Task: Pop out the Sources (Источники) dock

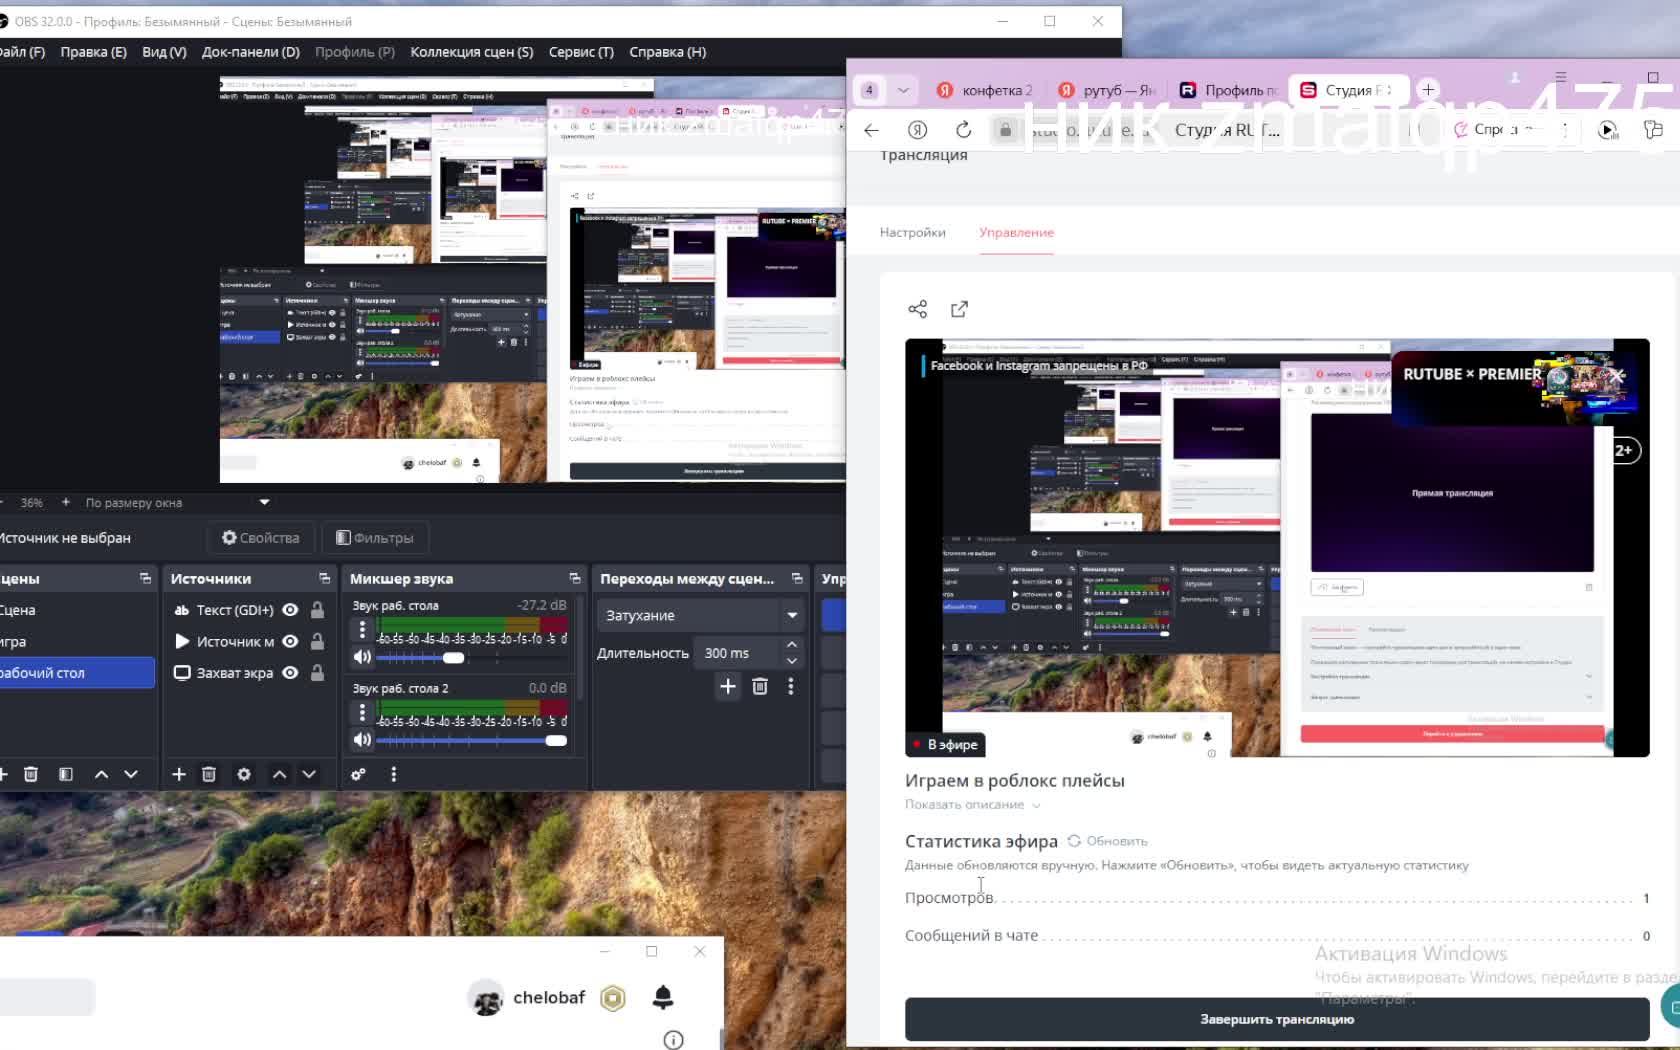Action: click(324, 579)
